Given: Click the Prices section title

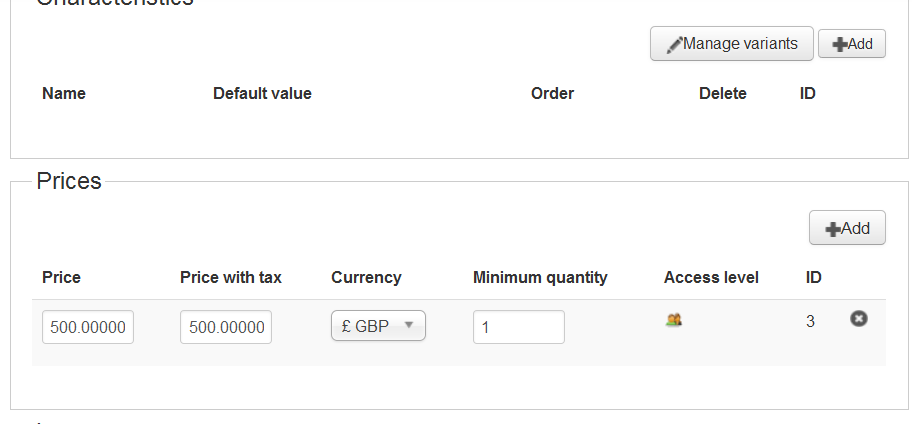Looking at the screenshot, I should (69, 181).
